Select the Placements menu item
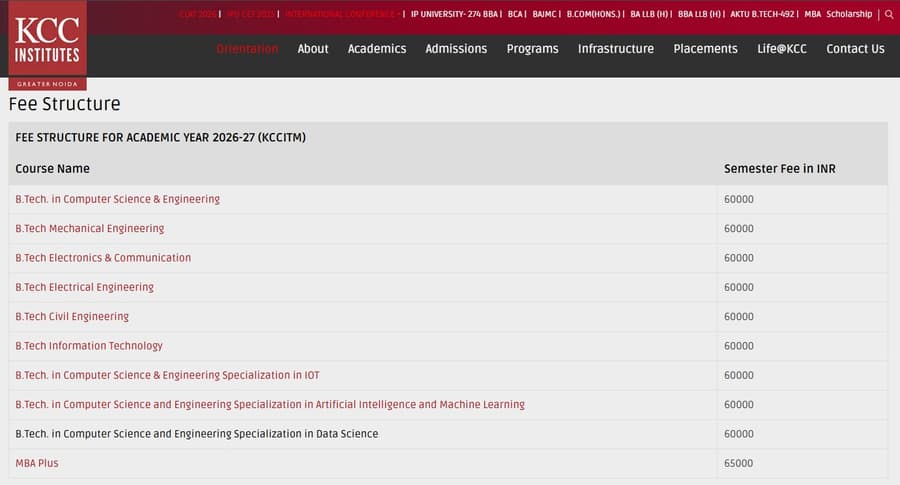Image resolution: width=900 pixels, height=485 pixels. tap(705, 49)
